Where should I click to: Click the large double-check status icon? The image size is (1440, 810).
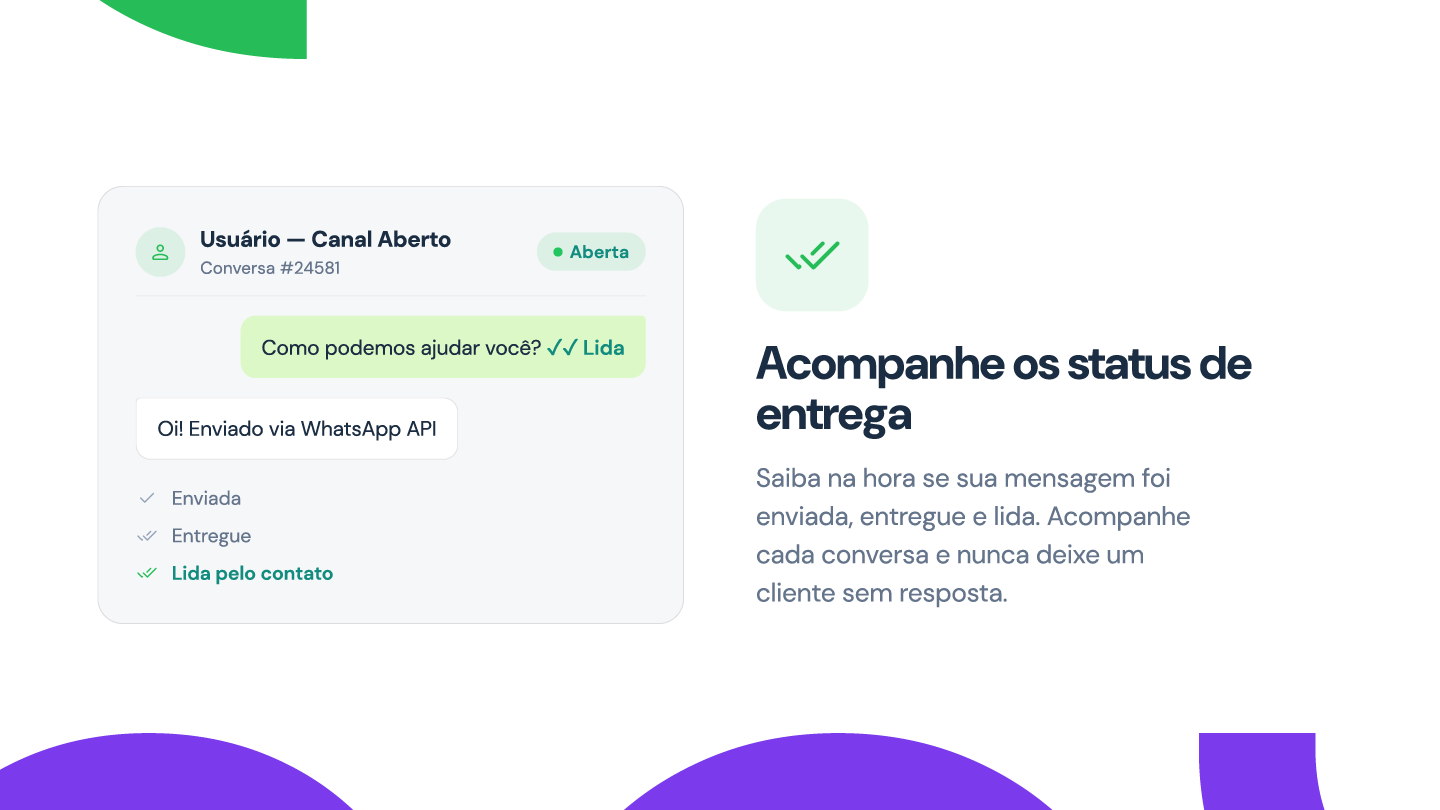[x=812, y=255]
